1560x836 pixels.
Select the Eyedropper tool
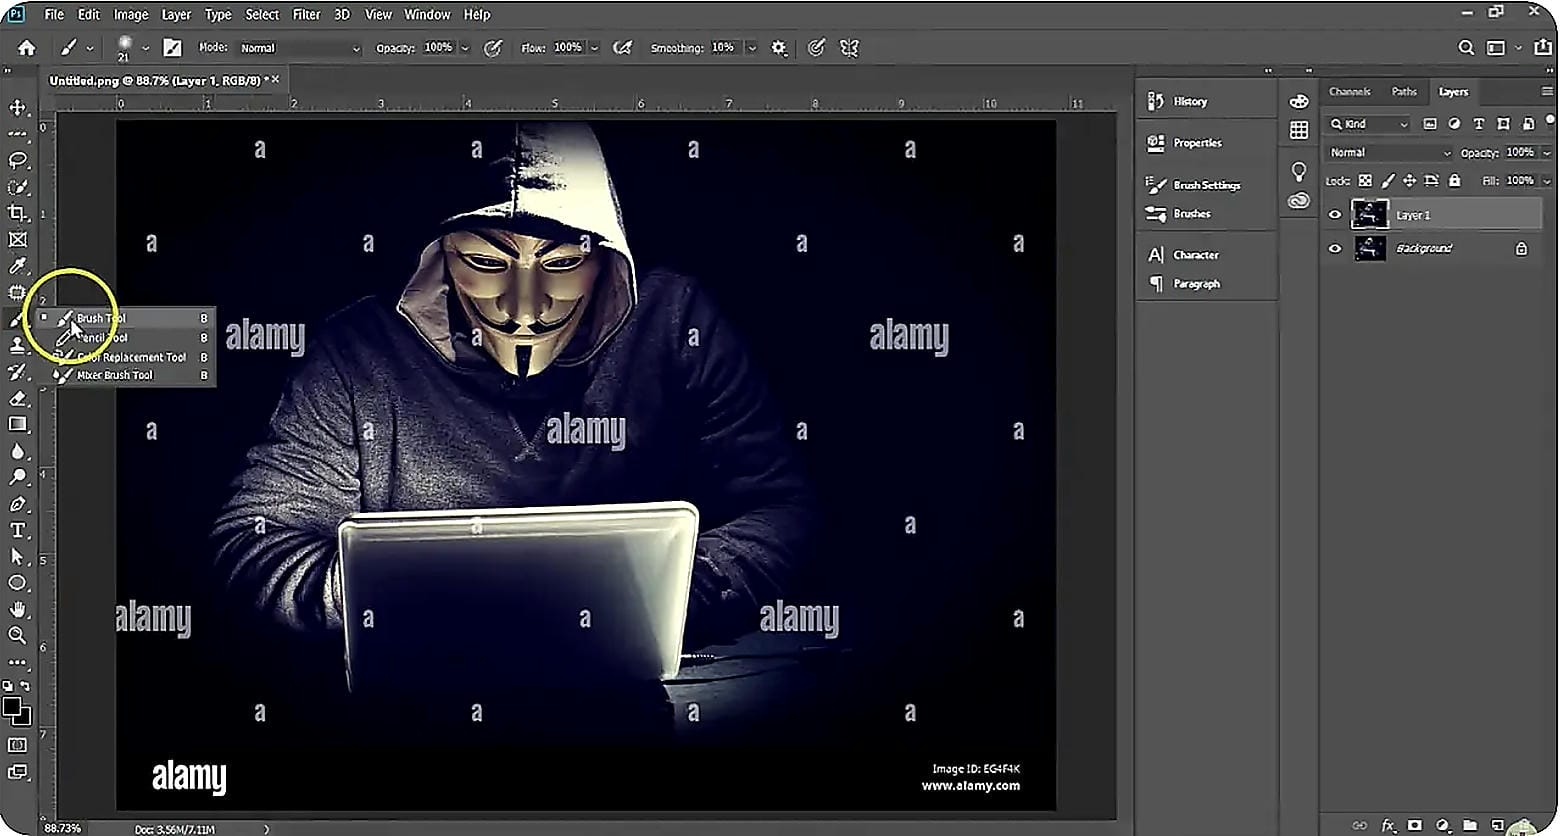tap(17, 266)
